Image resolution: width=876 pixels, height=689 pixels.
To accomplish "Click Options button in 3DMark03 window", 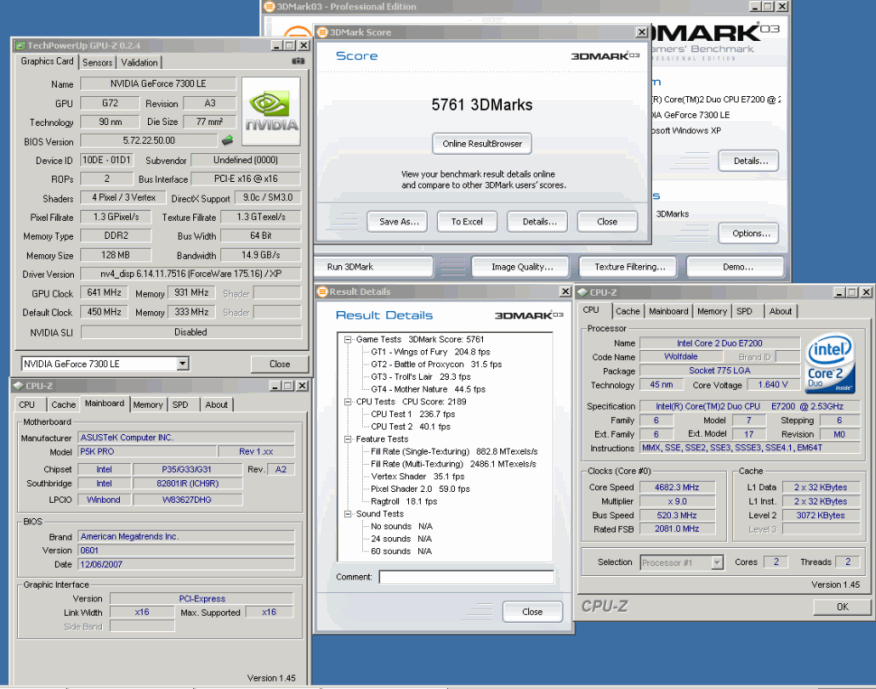I will (750, 233).
